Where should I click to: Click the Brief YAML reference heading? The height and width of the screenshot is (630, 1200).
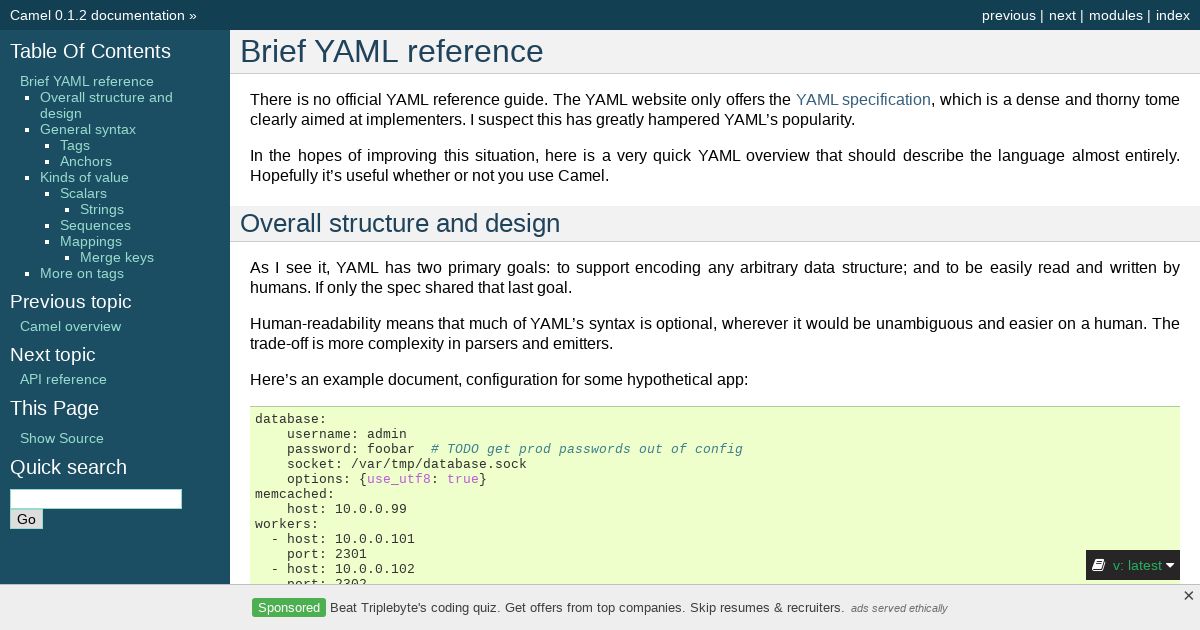tap(392, 52)
